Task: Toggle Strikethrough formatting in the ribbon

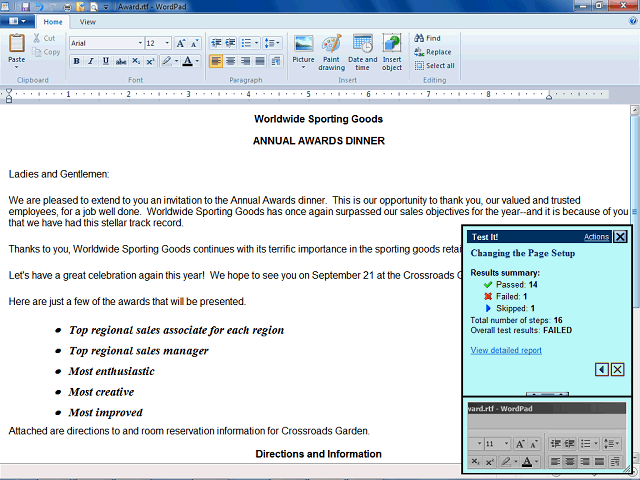Action: (x=121, y=61)
